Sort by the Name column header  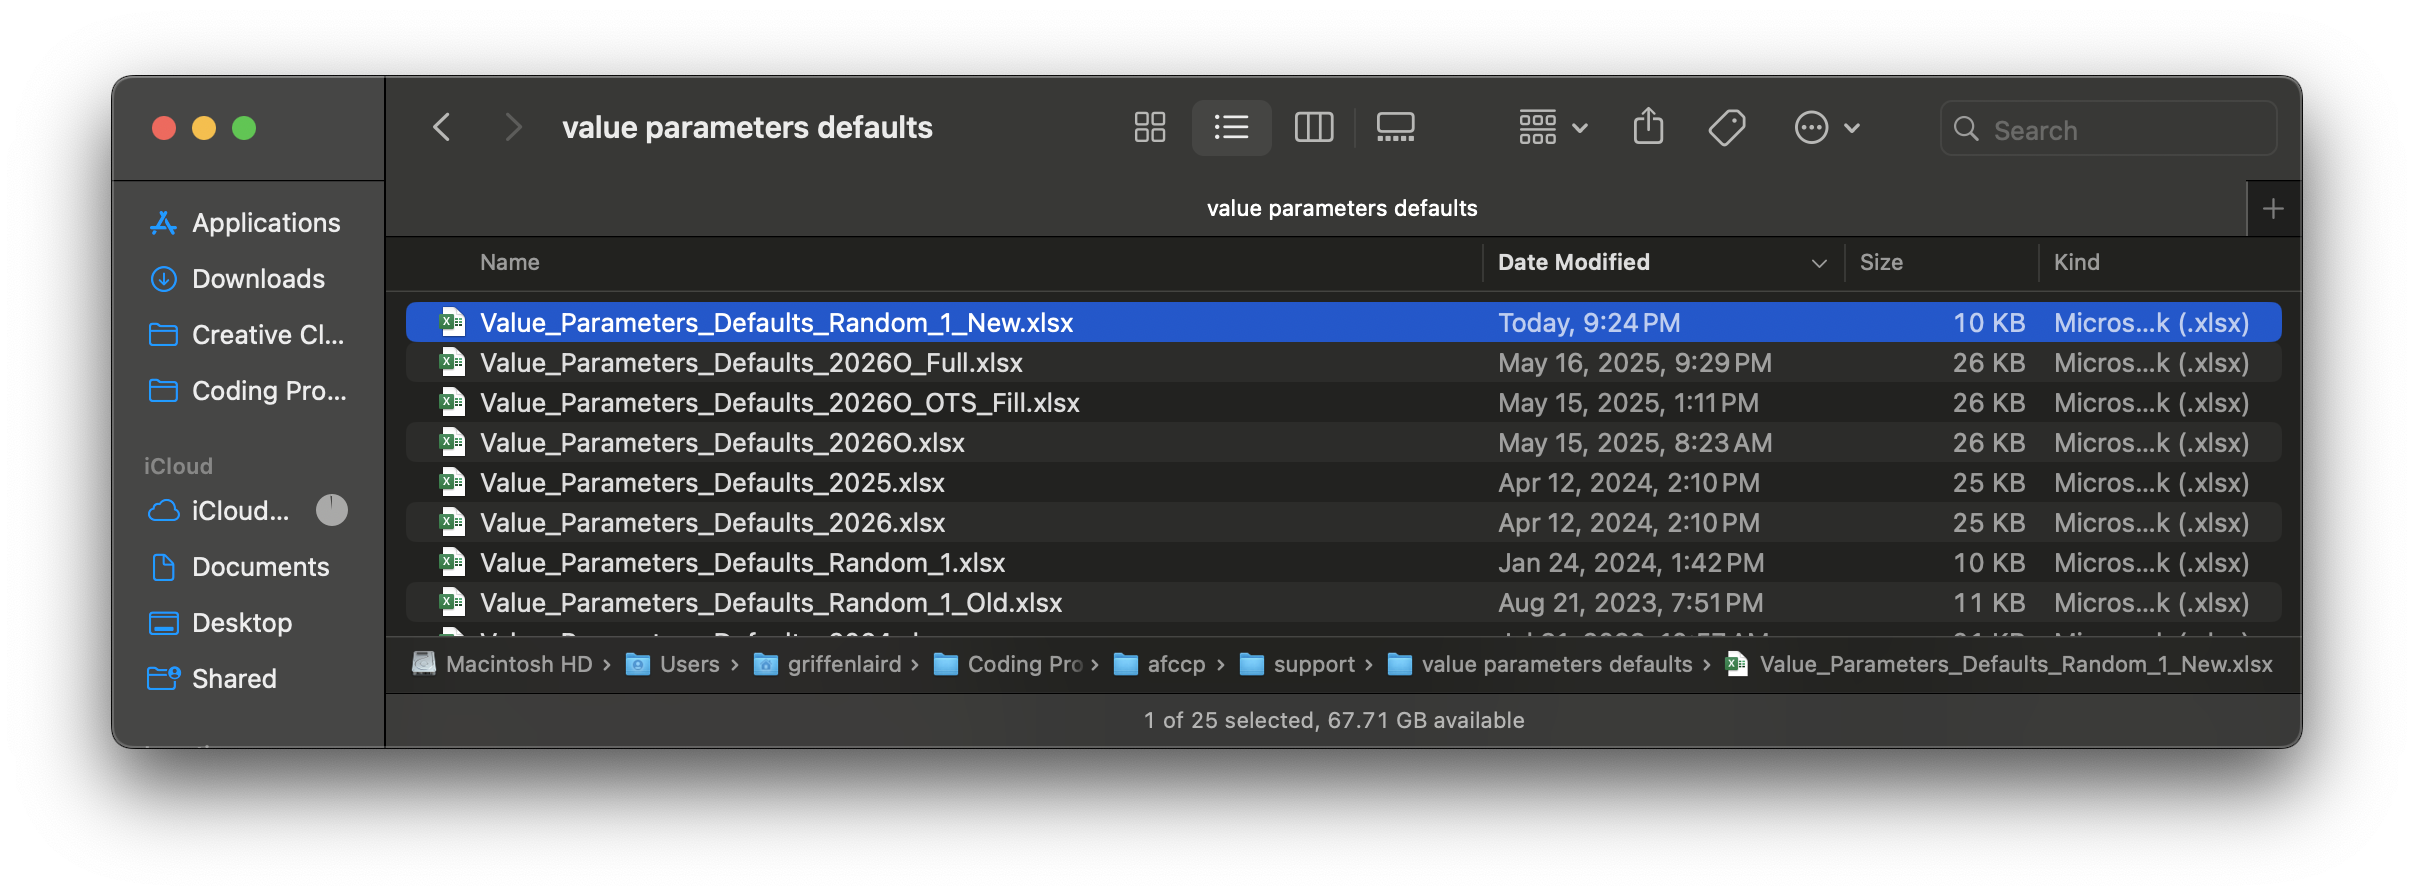pyautogui.click(x=510, y=263)
